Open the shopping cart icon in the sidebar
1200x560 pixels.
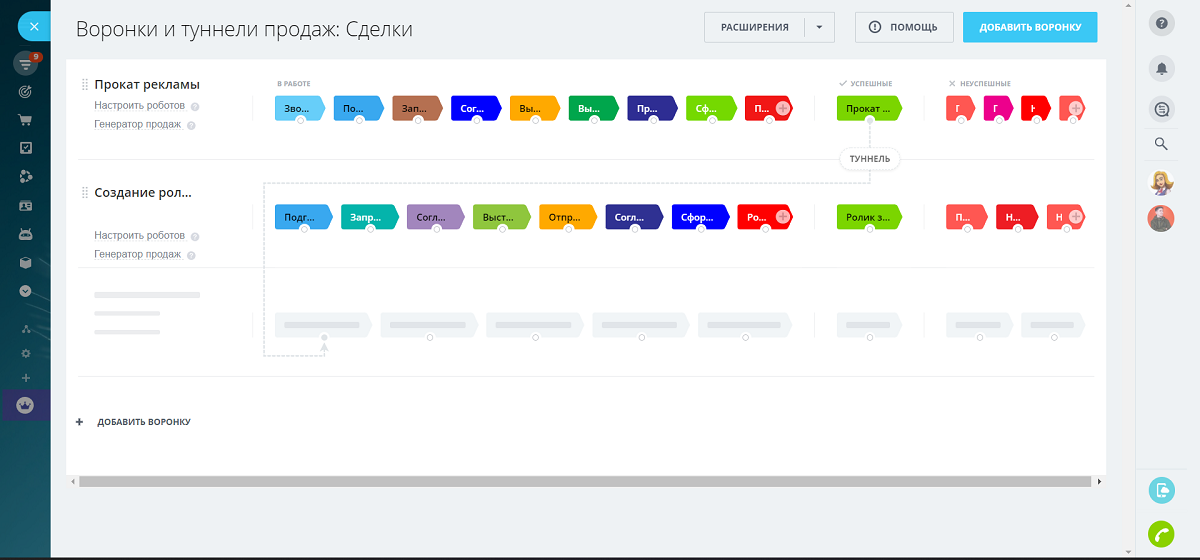coord(26,120)
